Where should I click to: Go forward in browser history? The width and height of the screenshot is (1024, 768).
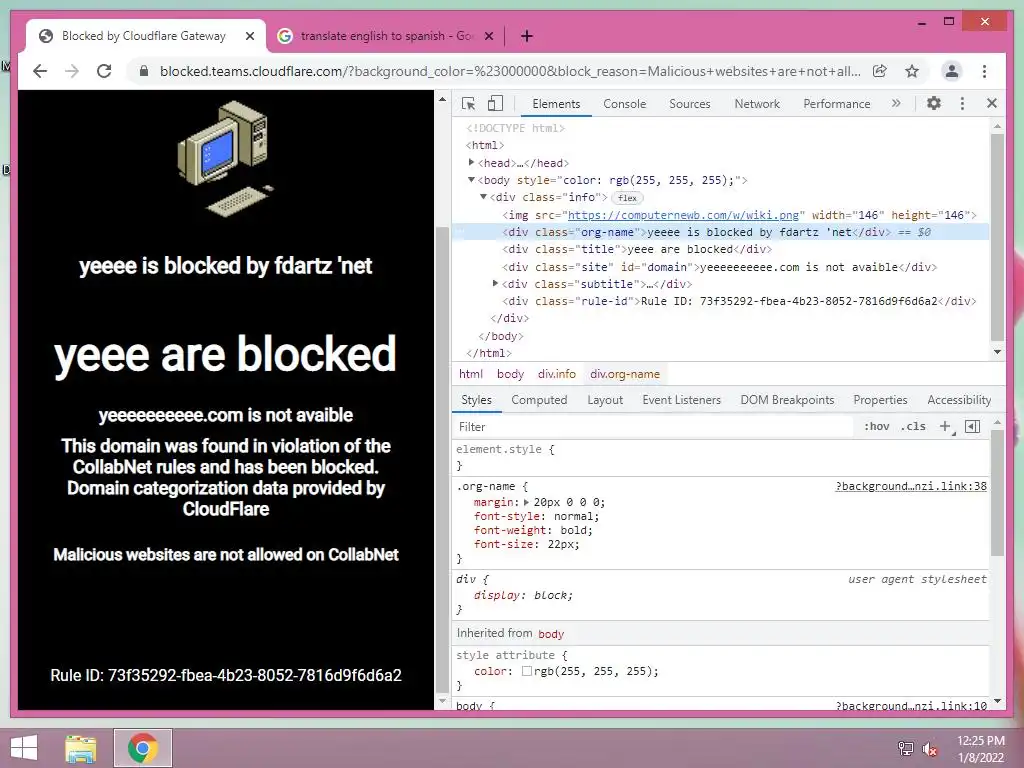(72, 71)
